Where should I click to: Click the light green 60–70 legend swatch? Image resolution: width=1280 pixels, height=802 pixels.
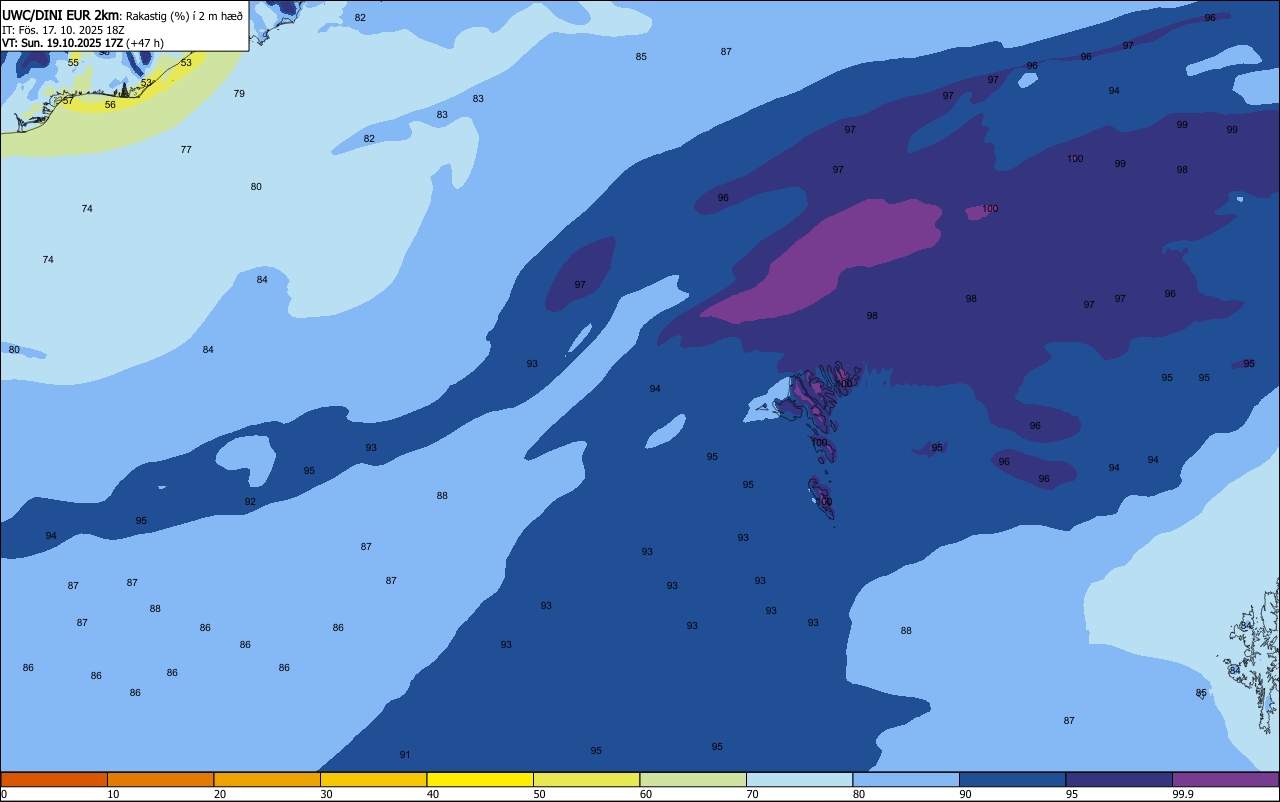pyautogui.click(x=693, y=779)
